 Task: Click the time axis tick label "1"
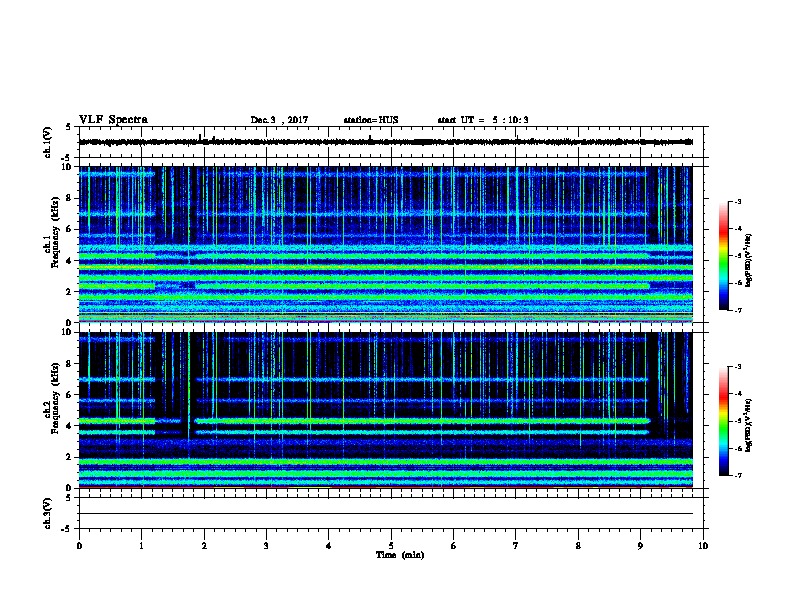click(141, 546)
